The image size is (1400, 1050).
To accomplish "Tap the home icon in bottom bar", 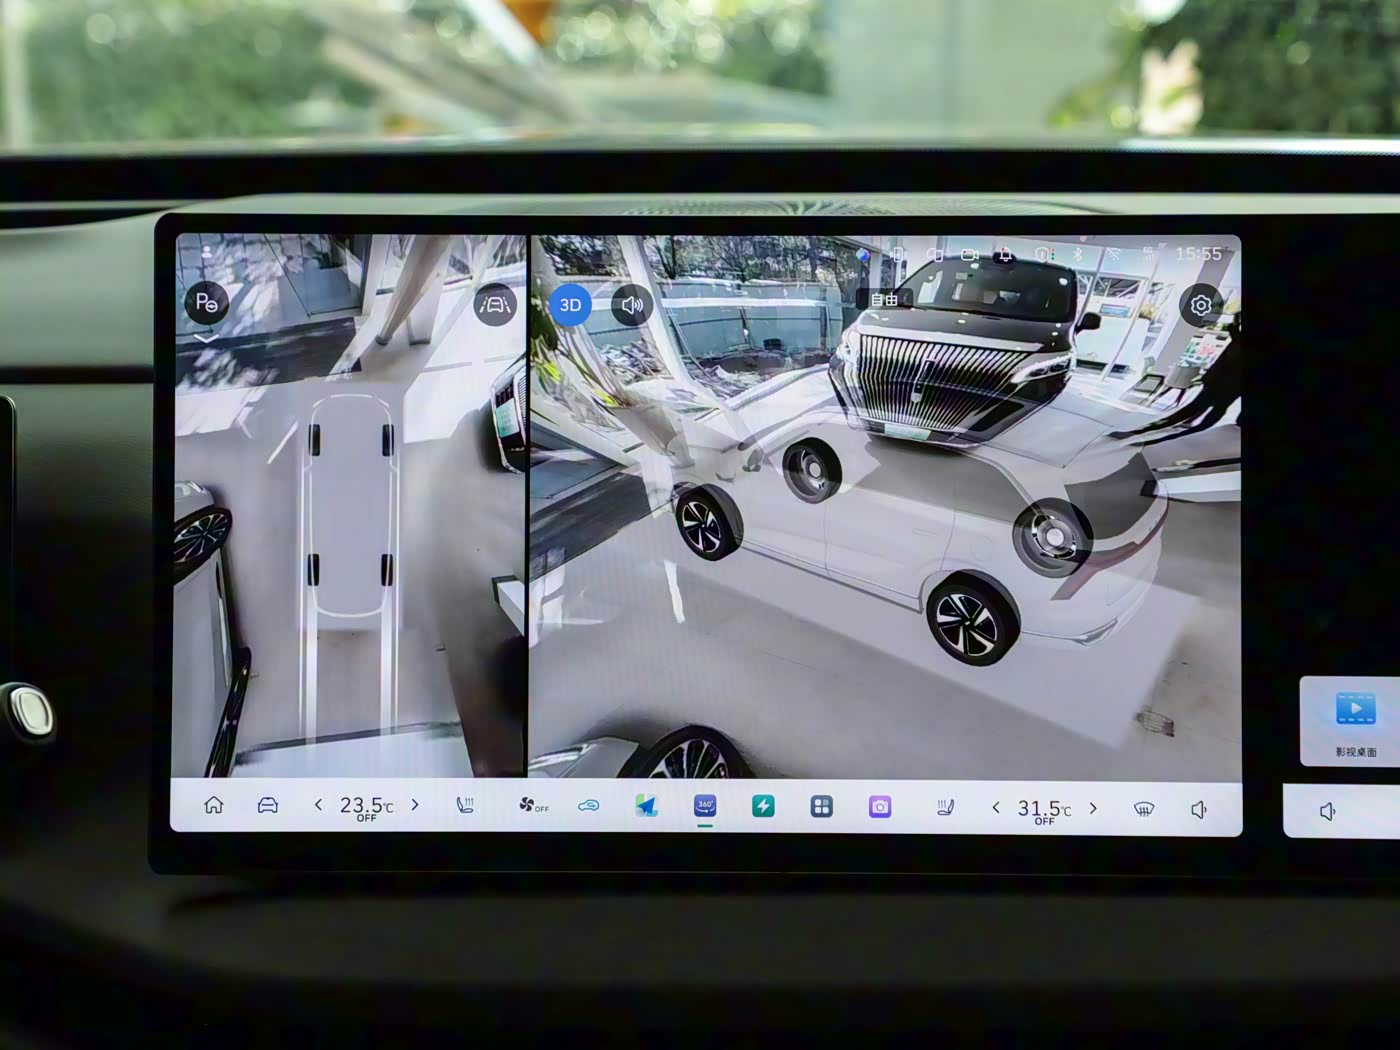I will (x=213, y=806).
